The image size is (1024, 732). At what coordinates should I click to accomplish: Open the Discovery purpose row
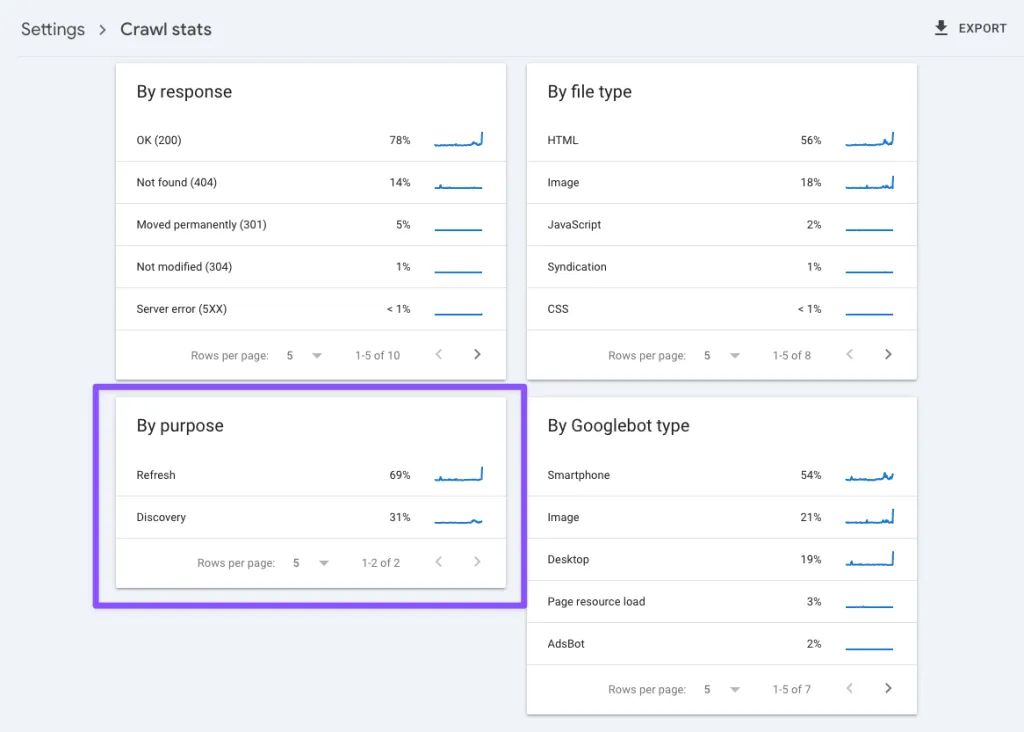tap(311, 517)
